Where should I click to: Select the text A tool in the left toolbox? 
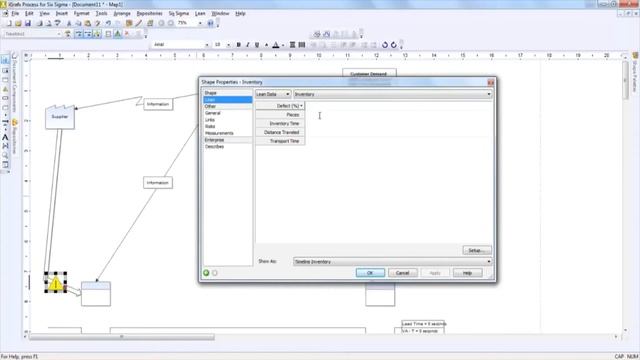5,137
